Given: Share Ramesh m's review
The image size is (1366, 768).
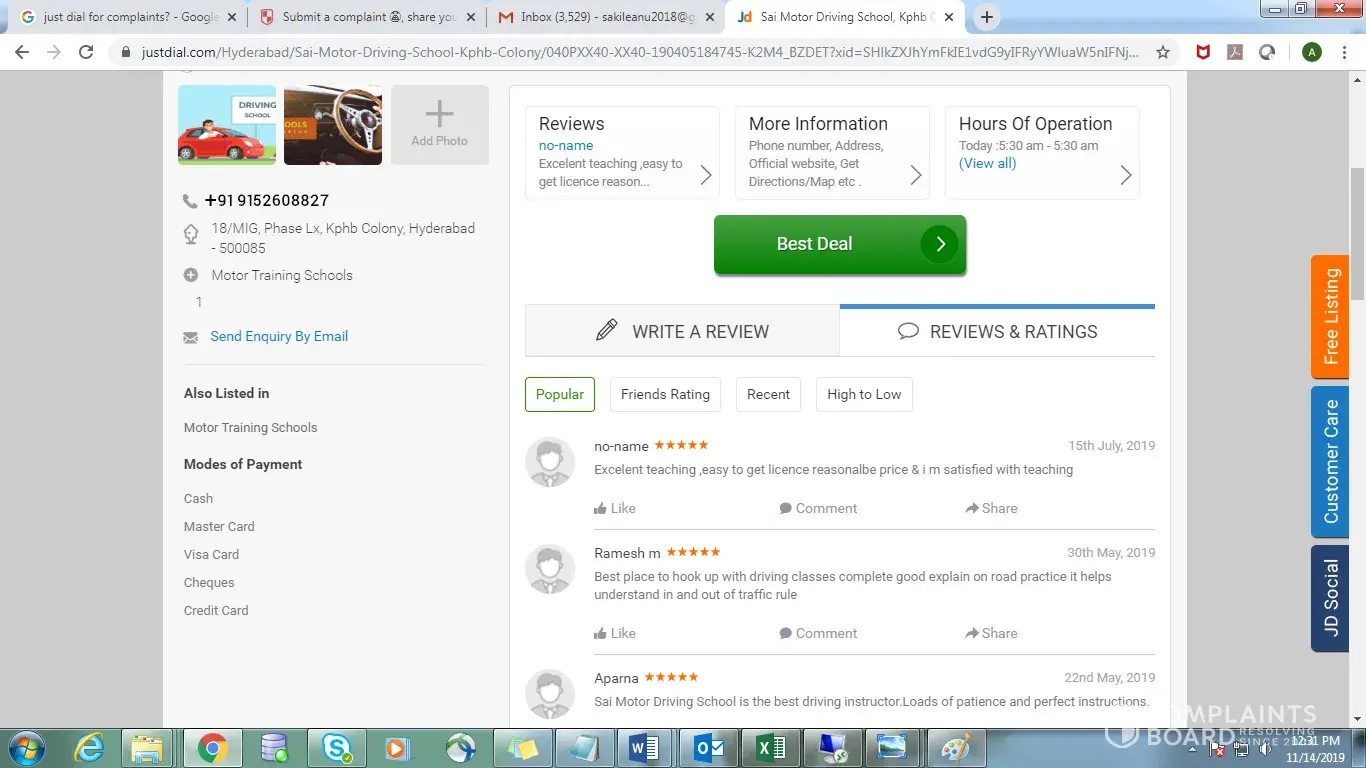Looking at the screenshot, I should click(x=991, y=633).
